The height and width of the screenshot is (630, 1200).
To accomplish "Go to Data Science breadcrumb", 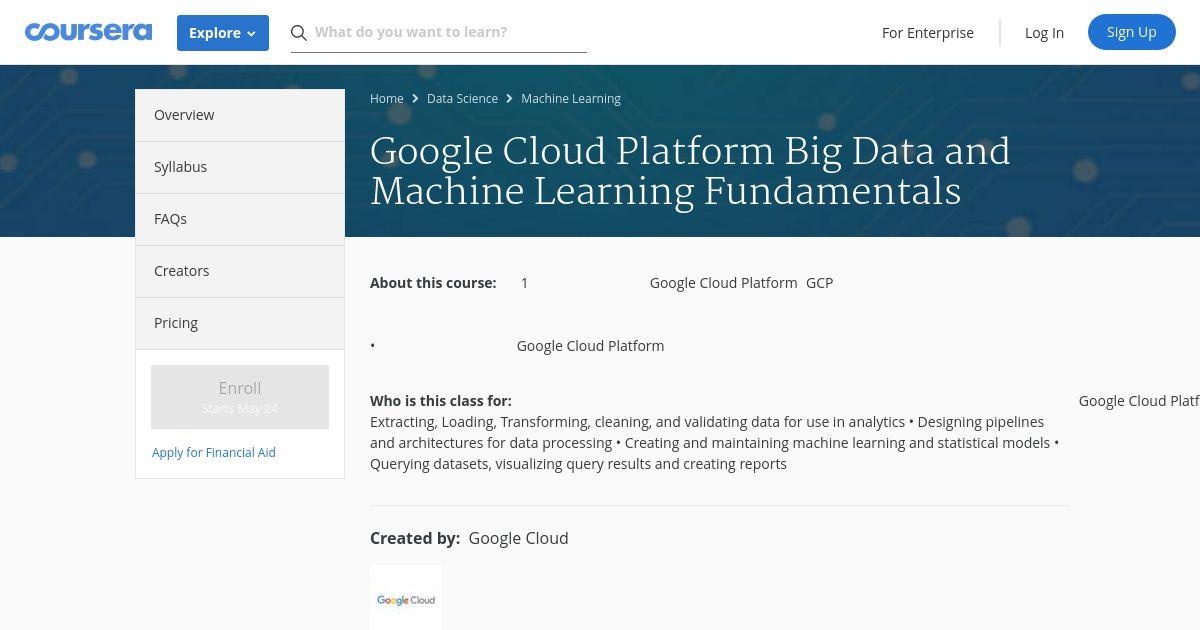I will 462,98.
